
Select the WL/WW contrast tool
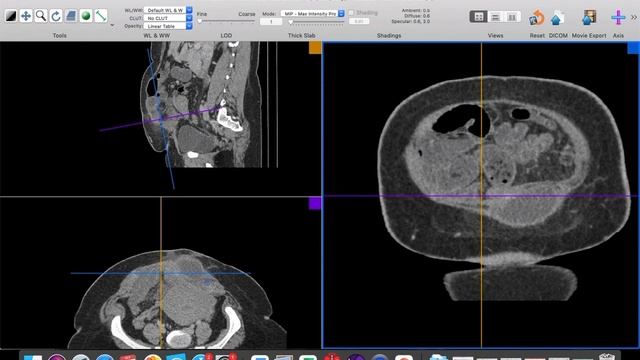(x=11, y=16)
